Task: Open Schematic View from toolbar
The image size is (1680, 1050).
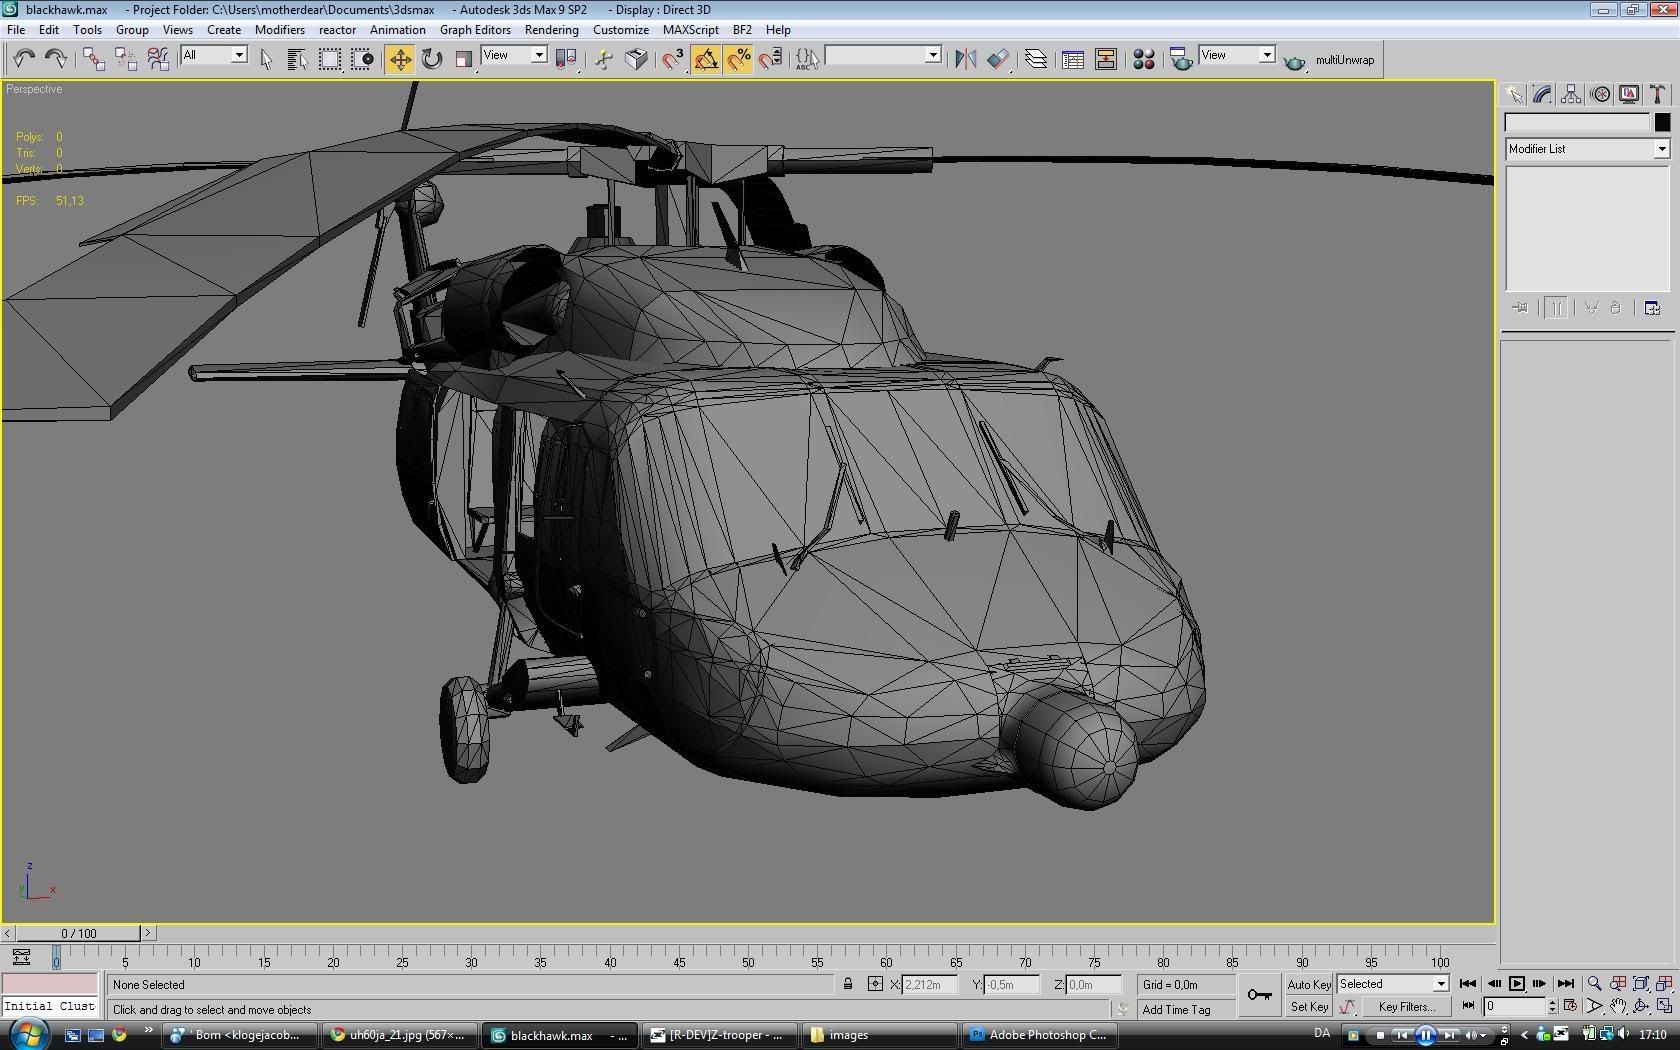Action: 1105,60
